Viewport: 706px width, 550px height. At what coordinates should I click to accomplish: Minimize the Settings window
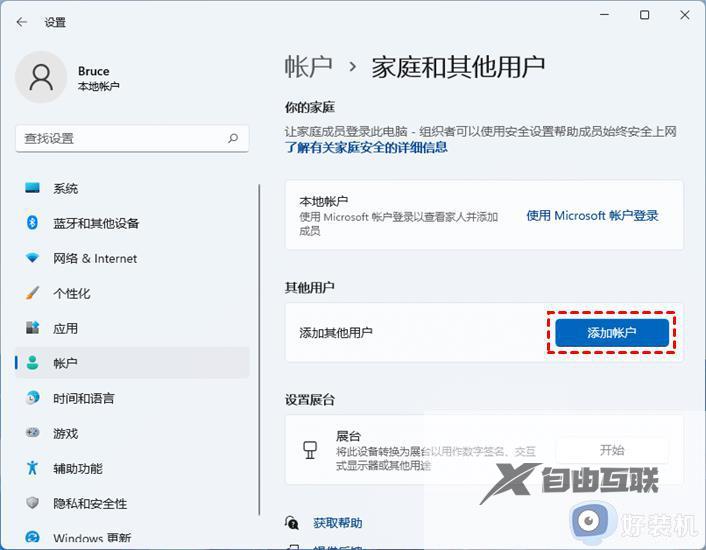[x=605, y=15]
